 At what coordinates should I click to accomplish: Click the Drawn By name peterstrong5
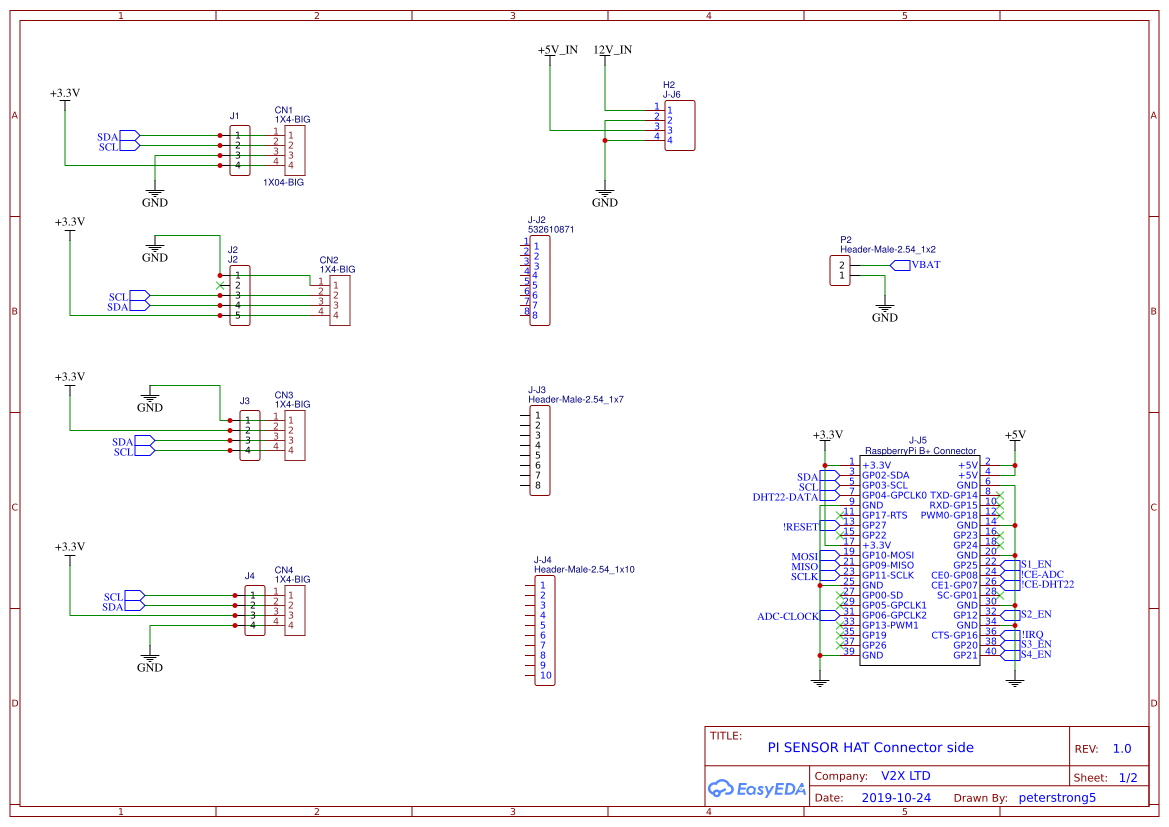pos(1059,797)
